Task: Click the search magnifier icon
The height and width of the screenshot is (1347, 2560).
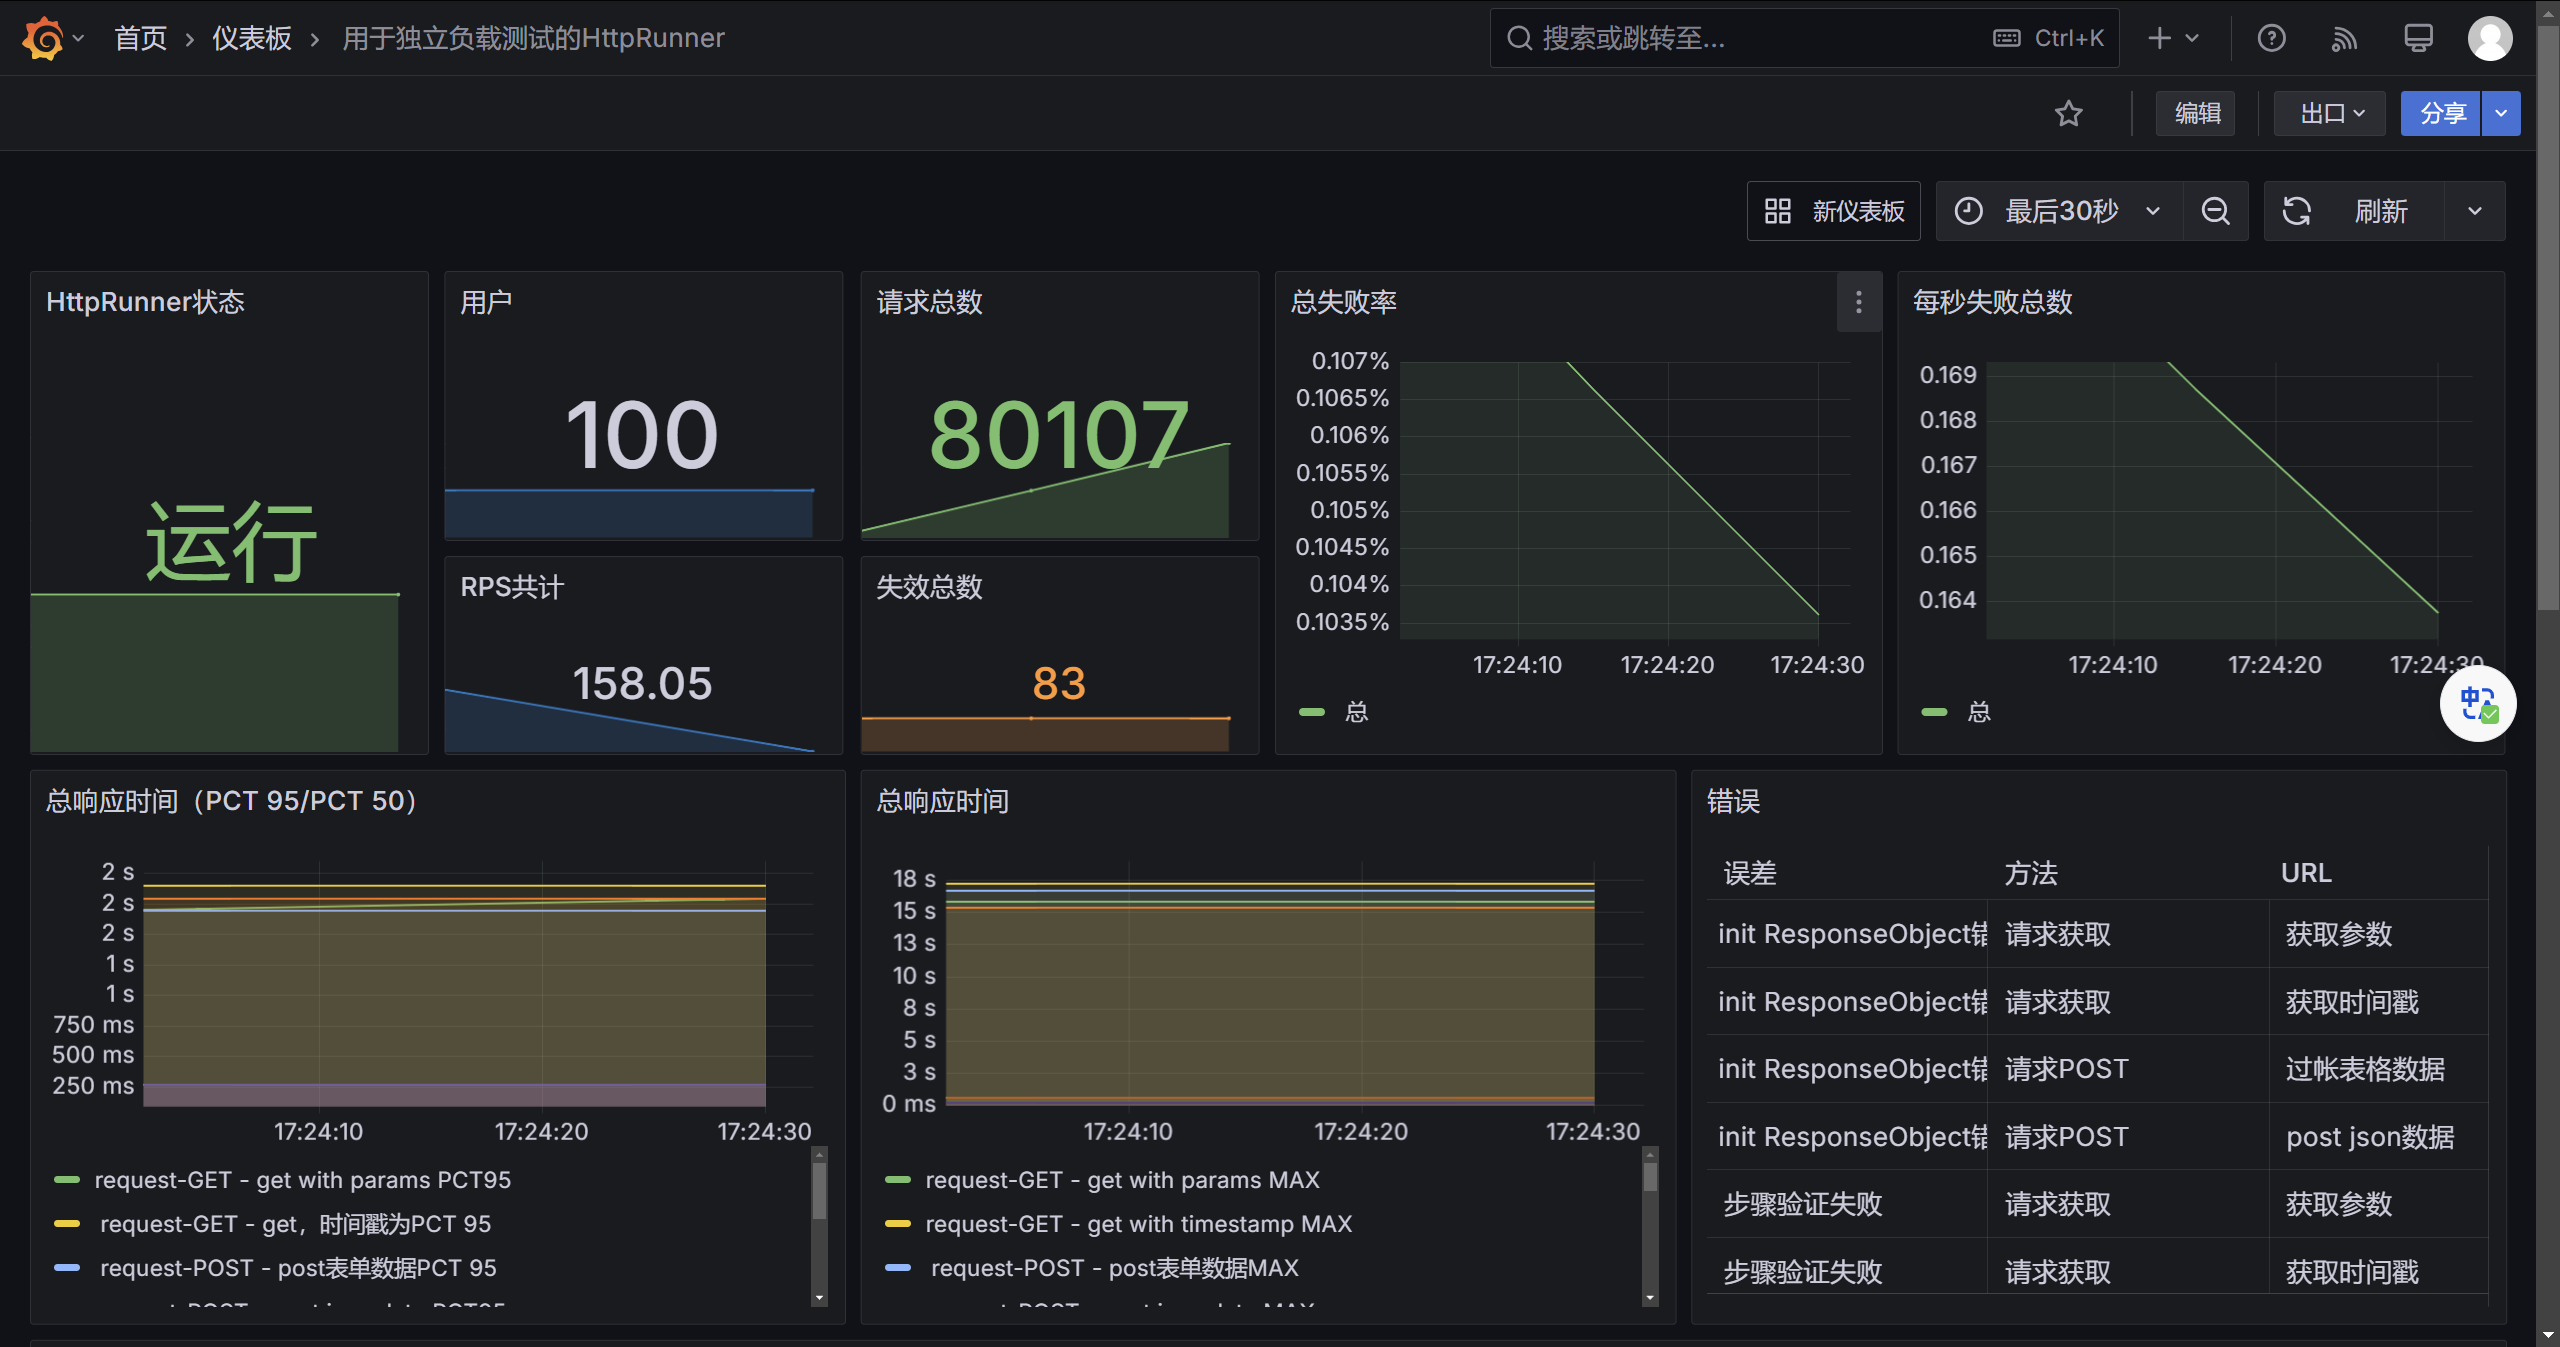Action: tap(1519, 38)
